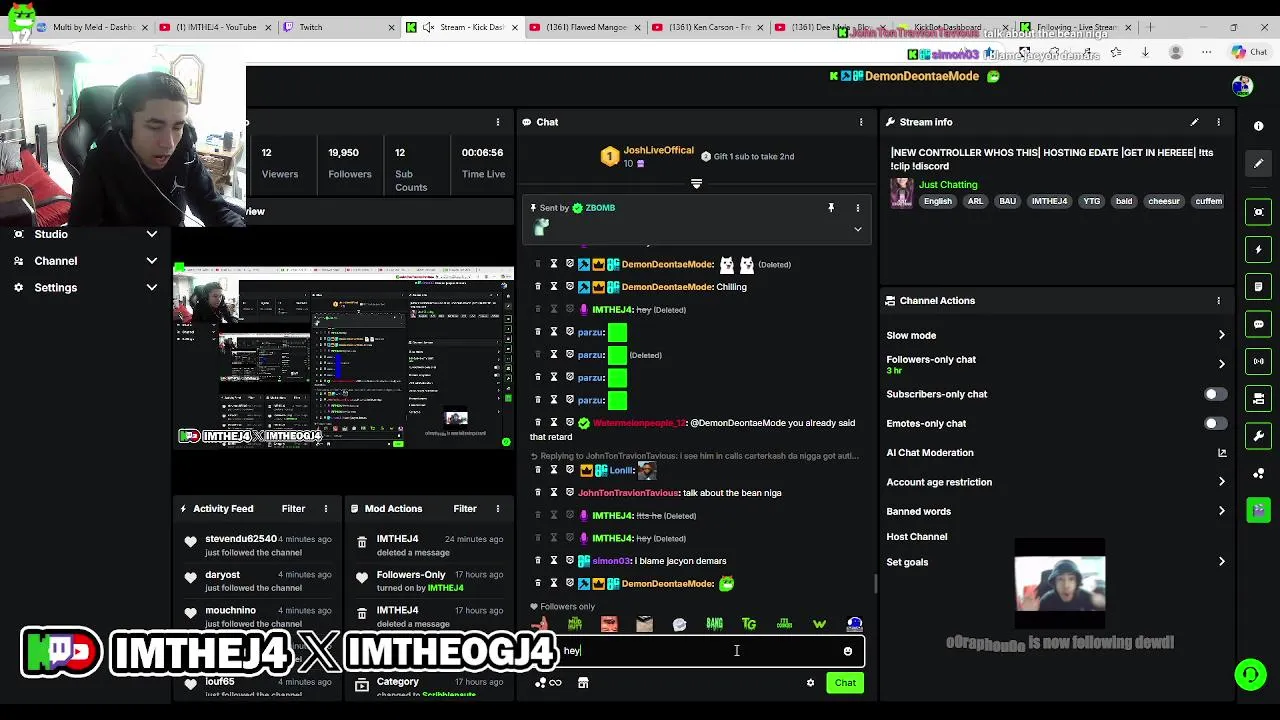Screen dimensions: 1280x720
Task: Open the Just Chatting category link
Action: pyautogui.click(x=948, y=185)
